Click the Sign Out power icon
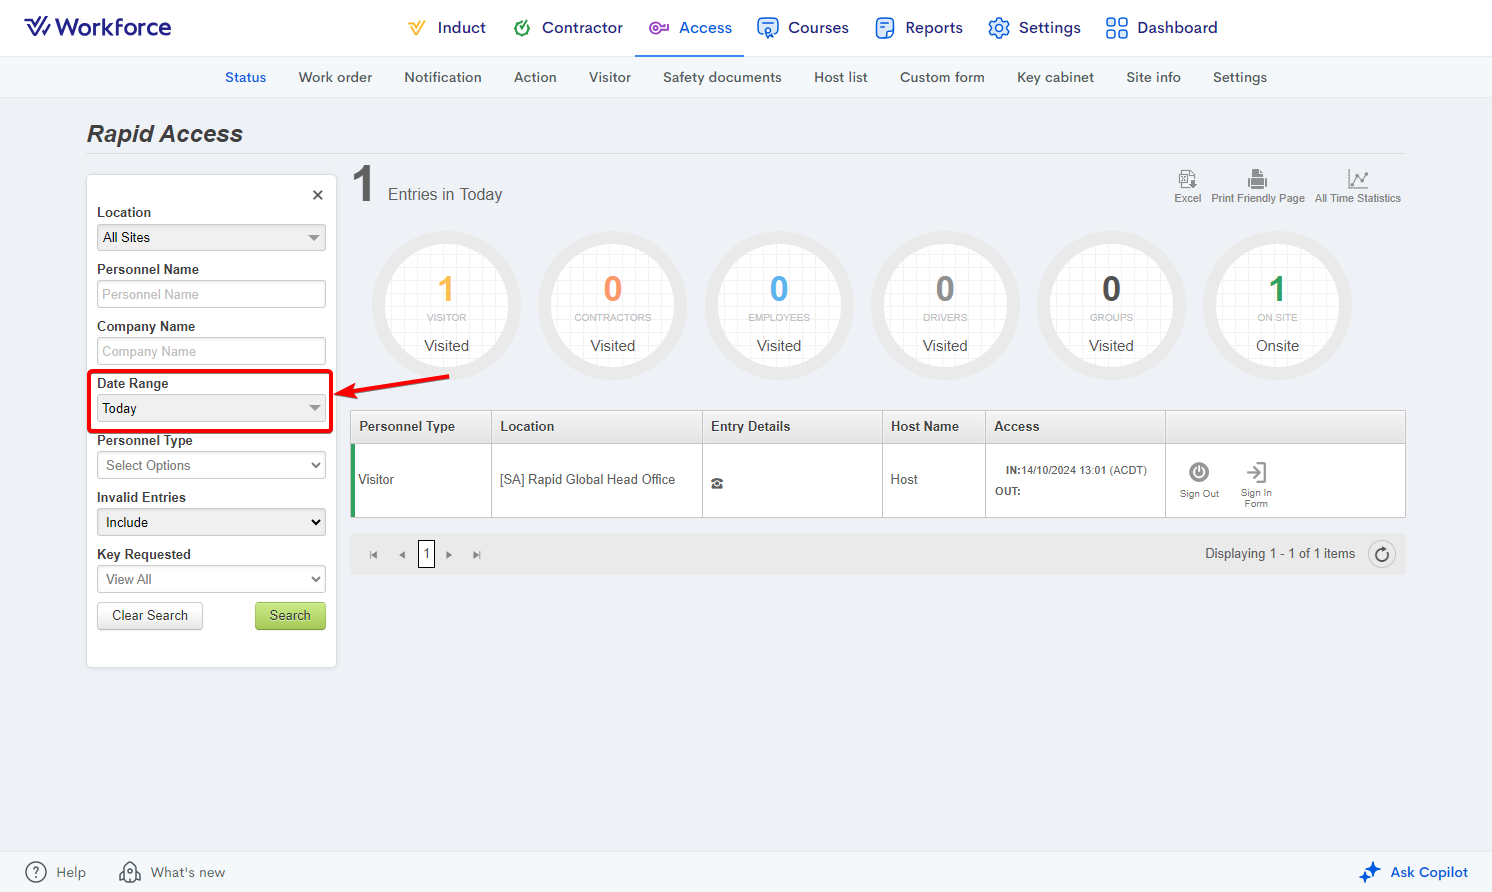1492x892 pixels. click(x=1199, y=473)
